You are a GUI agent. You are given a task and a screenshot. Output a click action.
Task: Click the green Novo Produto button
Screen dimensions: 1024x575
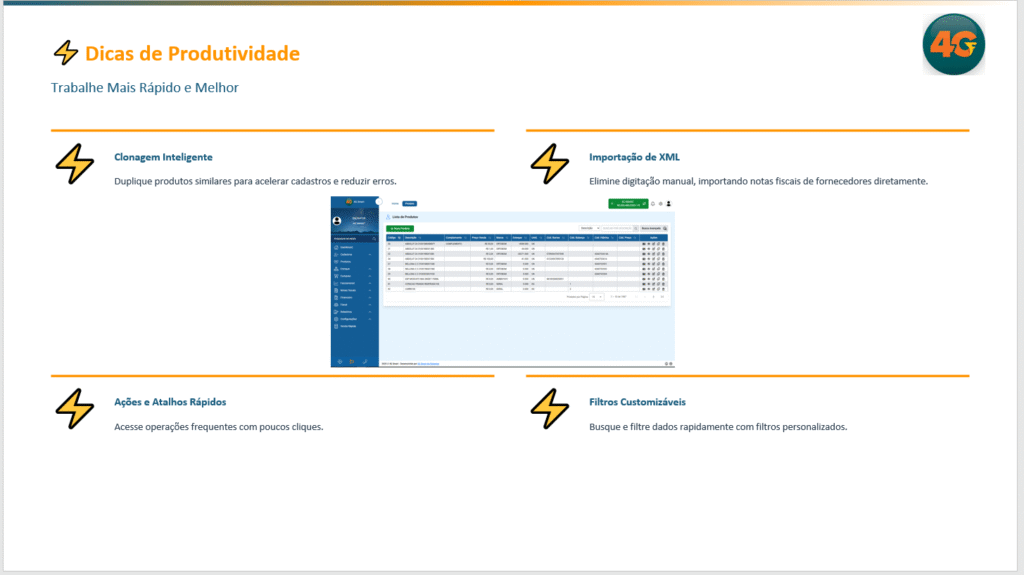(400, 229)
